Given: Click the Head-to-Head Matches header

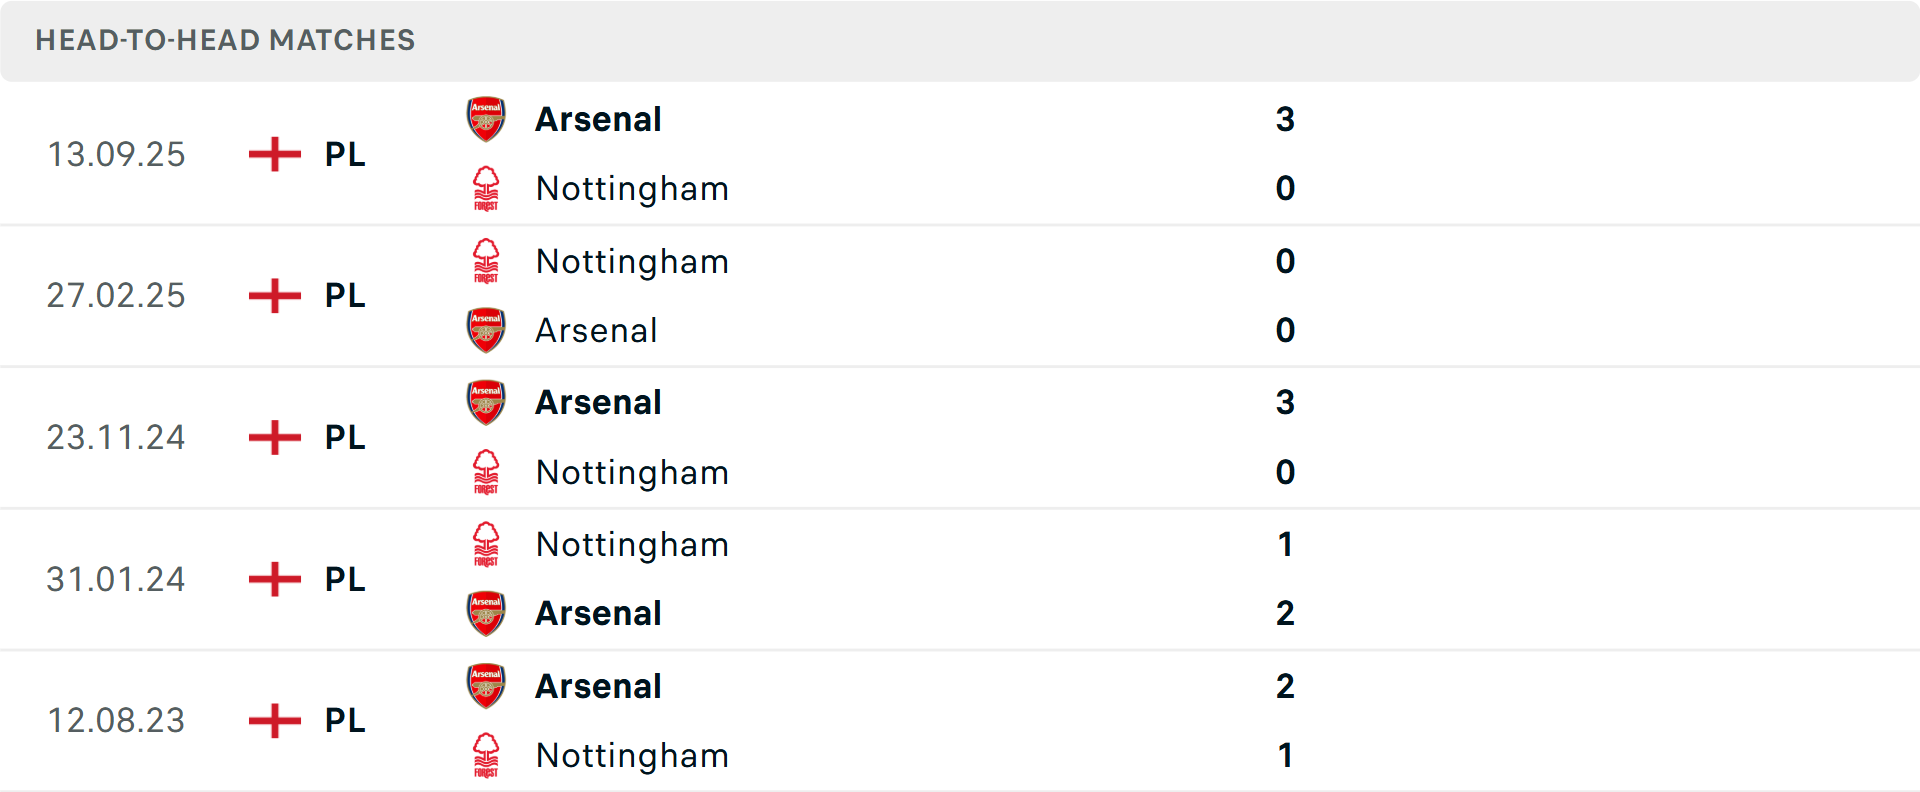Looking at the screenshot, I should (x=225, y=40).
